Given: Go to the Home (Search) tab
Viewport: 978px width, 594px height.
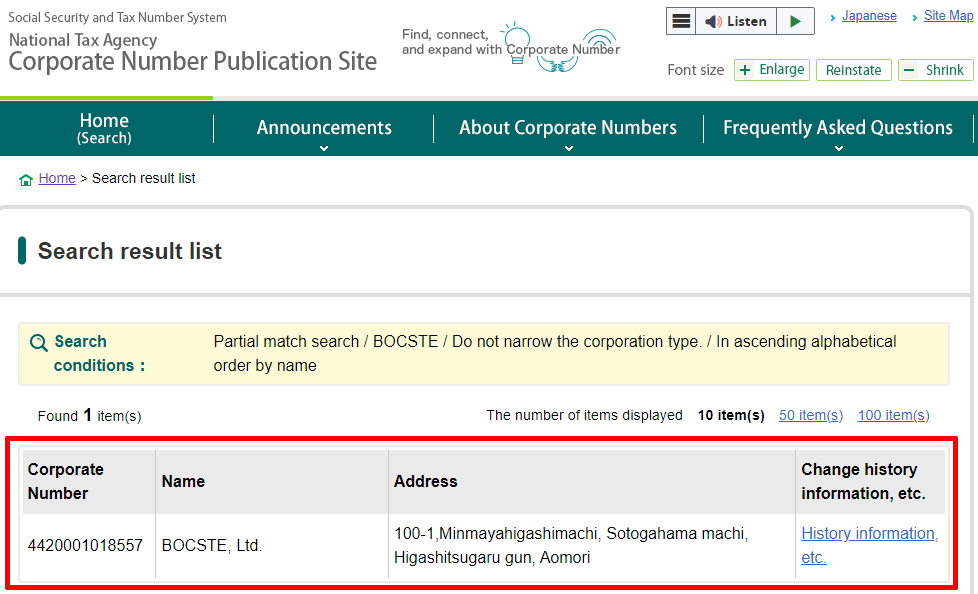Looking at the screenshot, I should 105,128.
